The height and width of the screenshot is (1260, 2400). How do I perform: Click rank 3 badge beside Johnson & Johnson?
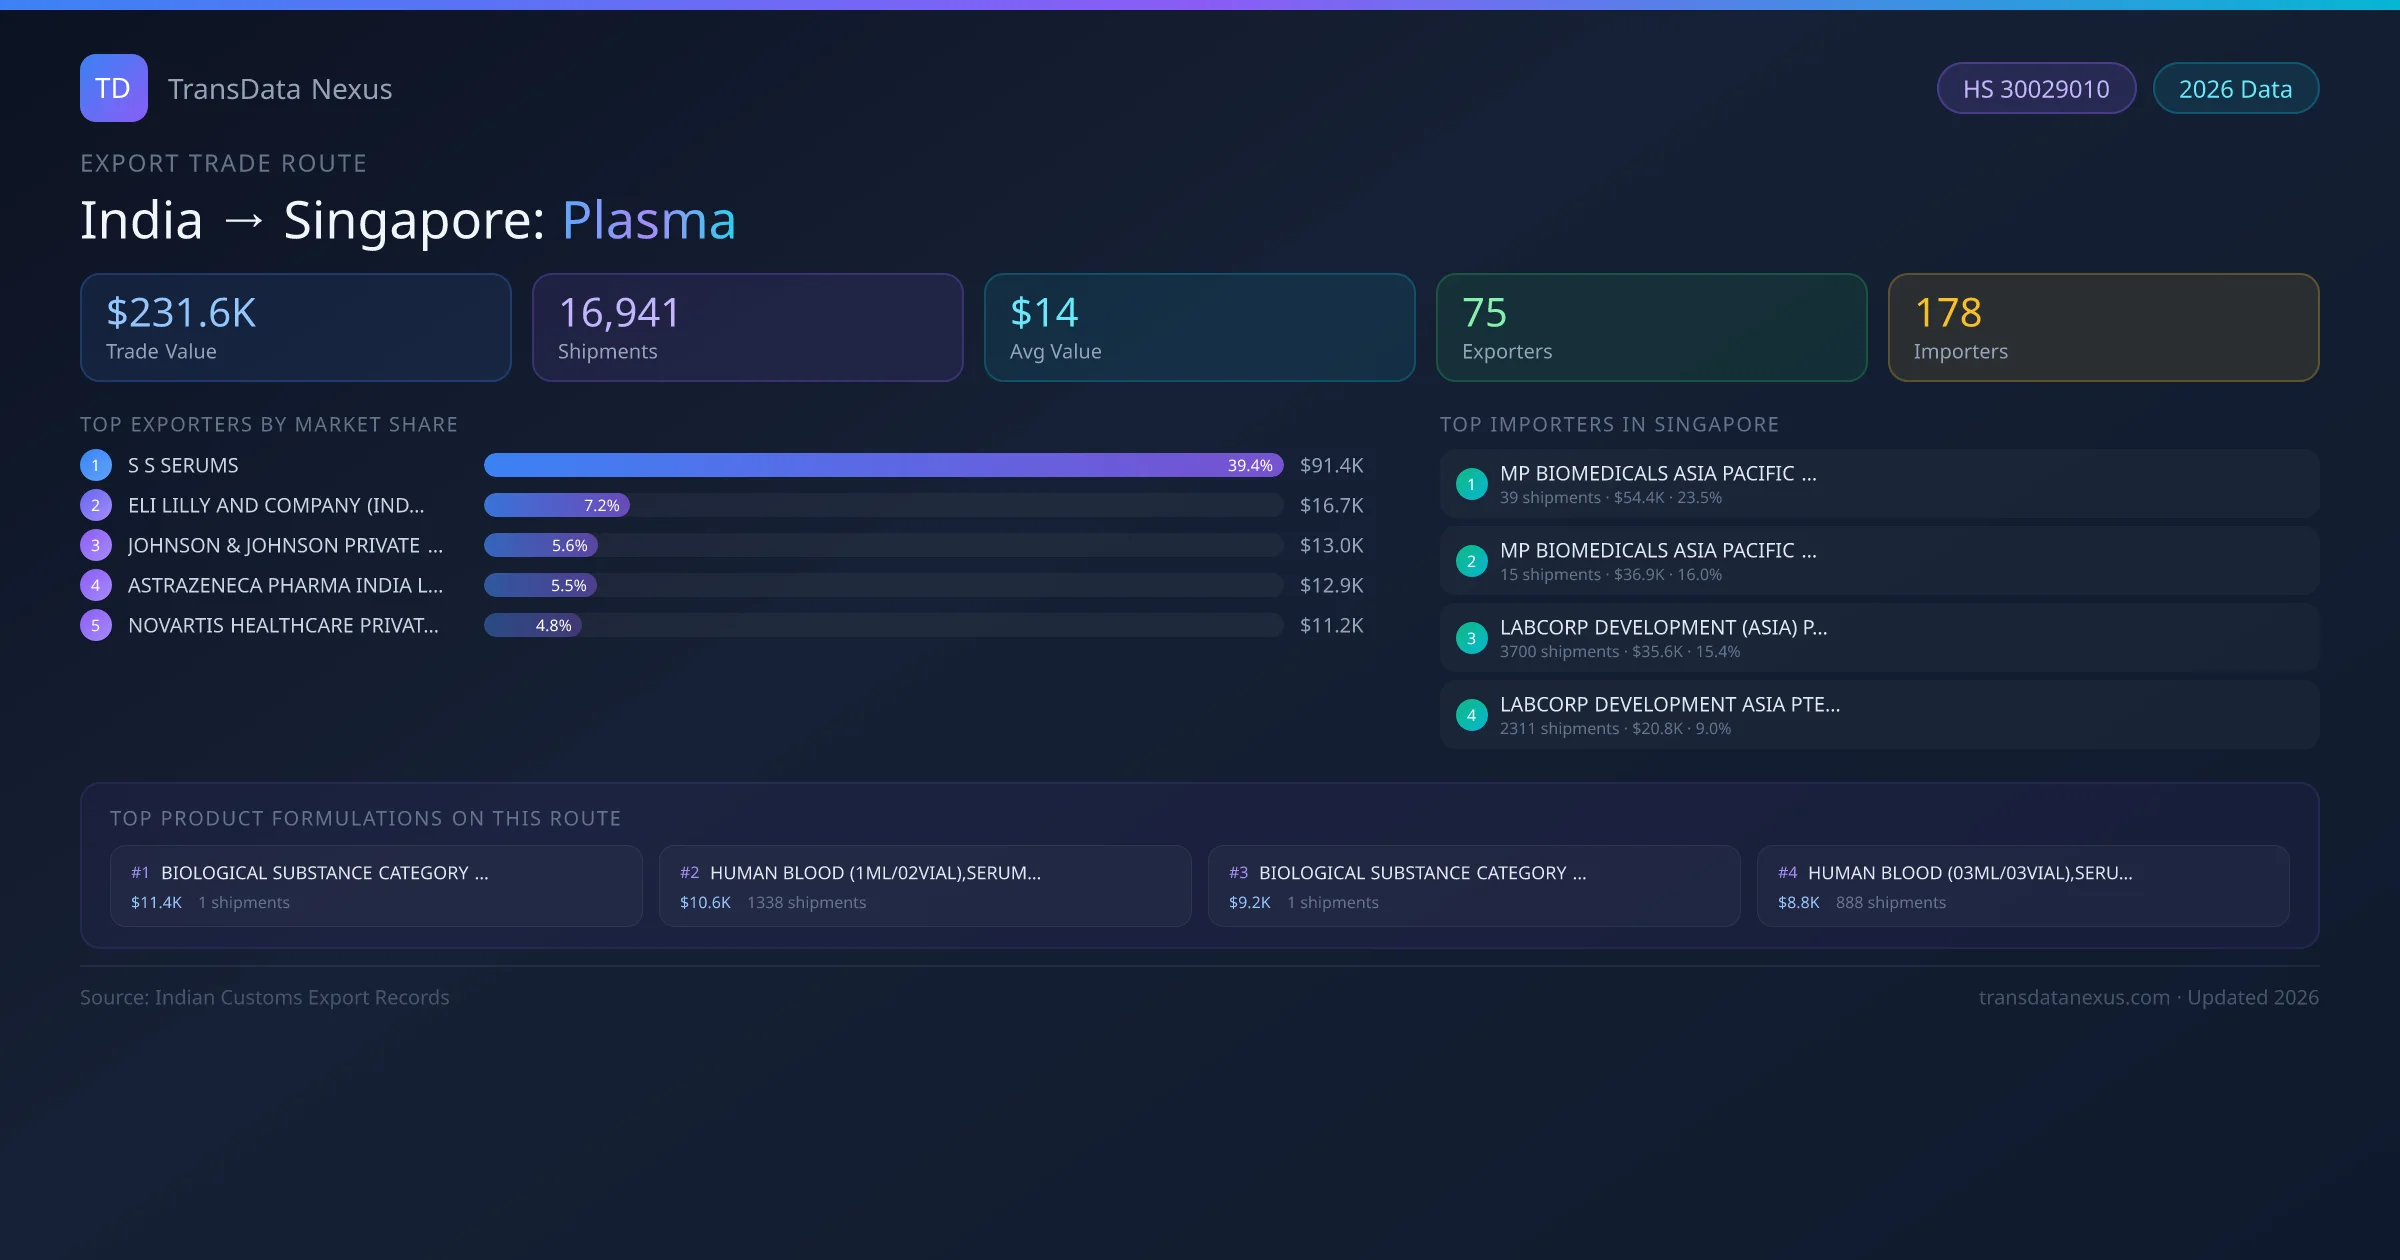[x=95, y=545]
